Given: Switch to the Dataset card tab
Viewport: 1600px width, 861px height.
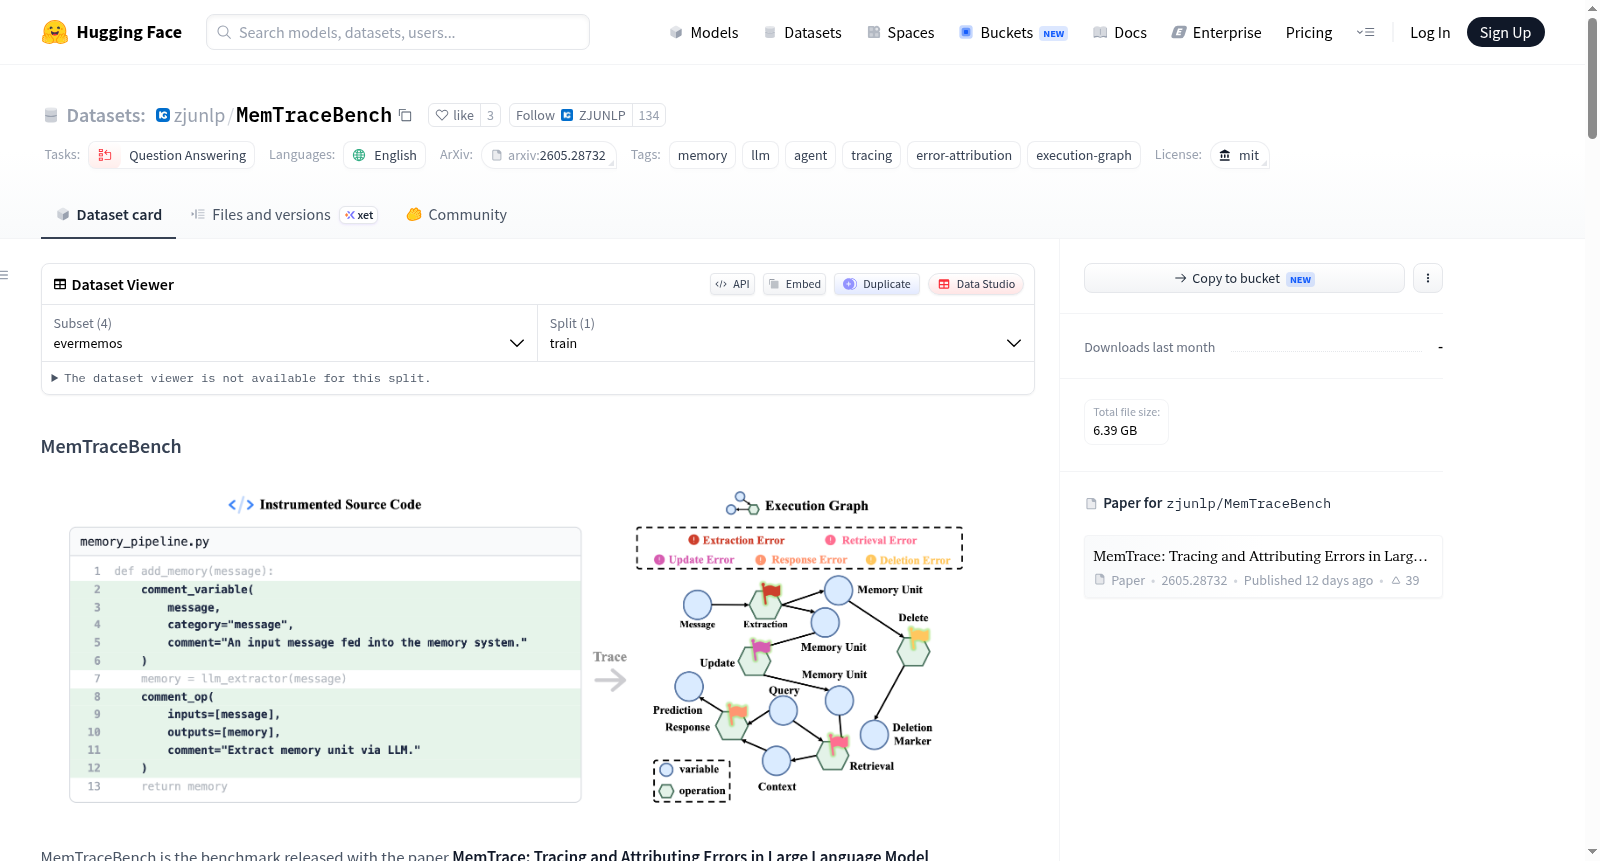Looking at the screenshot, I should (108, 214).
